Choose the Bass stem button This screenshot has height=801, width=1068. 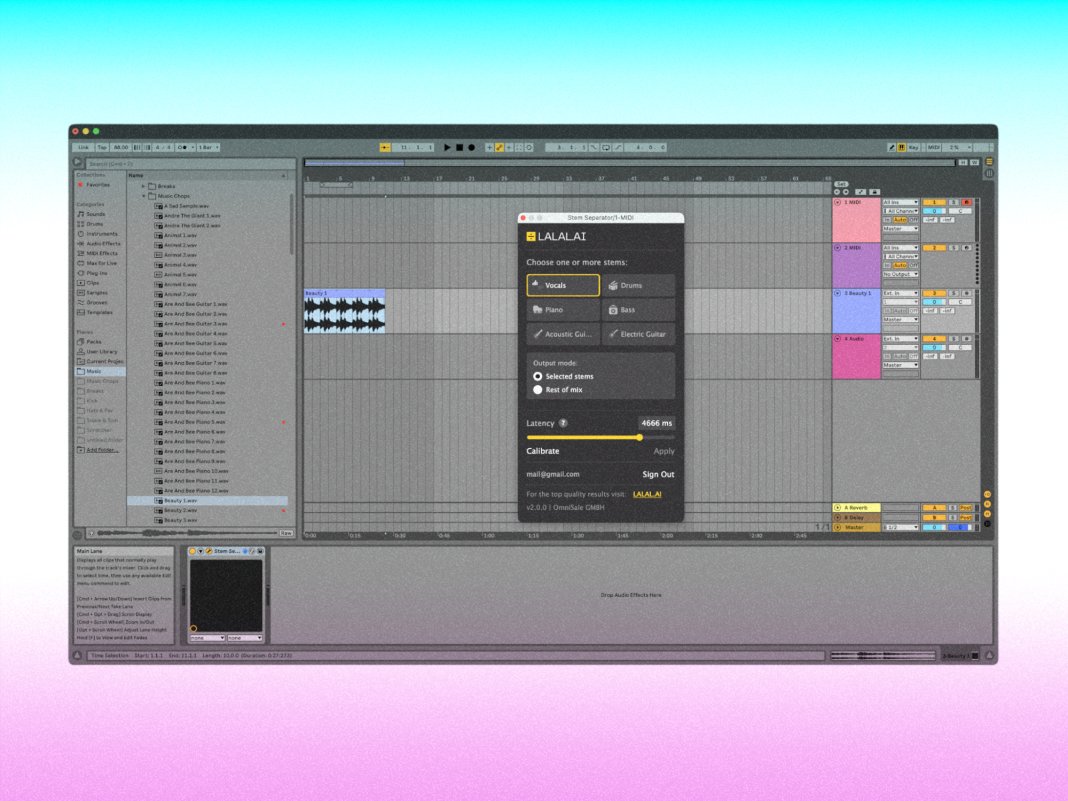pos(638,310)
